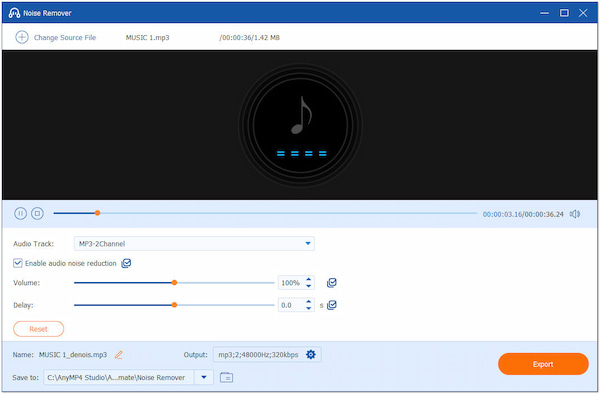
Task: Close the Noise Remover window
Action: click(x=583, y=13)
